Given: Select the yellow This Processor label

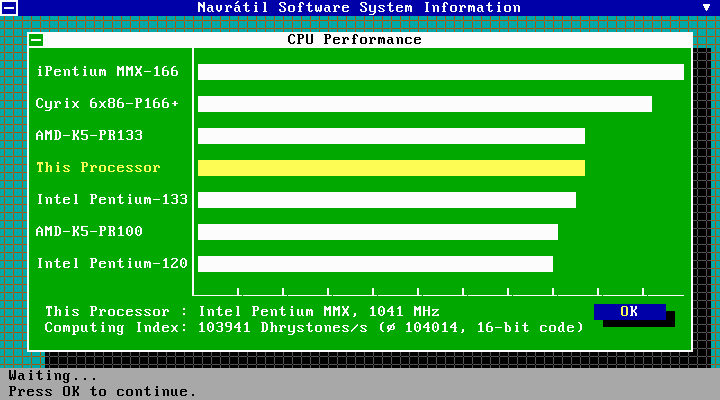Looking at the screenshot, I should click(98, 168).
